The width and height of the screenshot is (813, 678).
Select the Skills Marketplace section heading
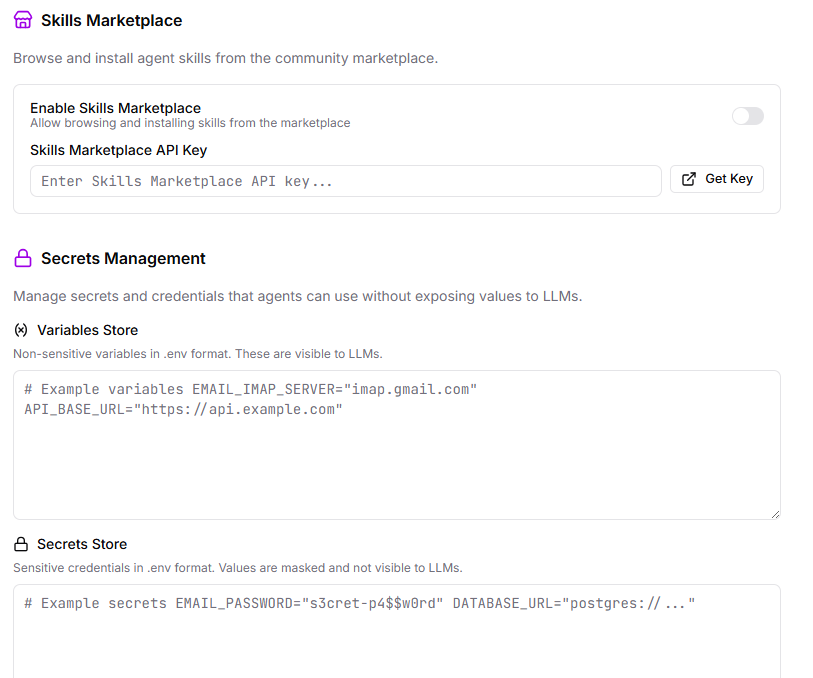tap(111, 20)
